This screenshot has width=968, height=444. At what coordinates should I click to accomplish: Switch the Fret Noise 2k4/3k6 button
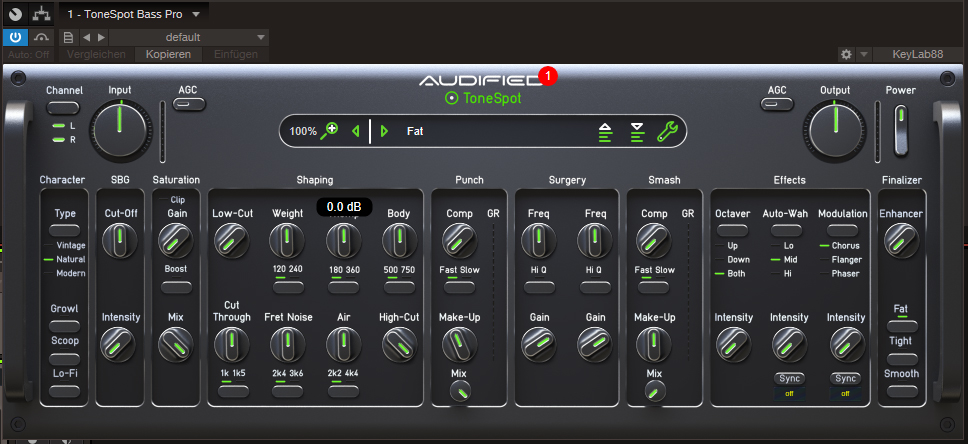point(288,391)
